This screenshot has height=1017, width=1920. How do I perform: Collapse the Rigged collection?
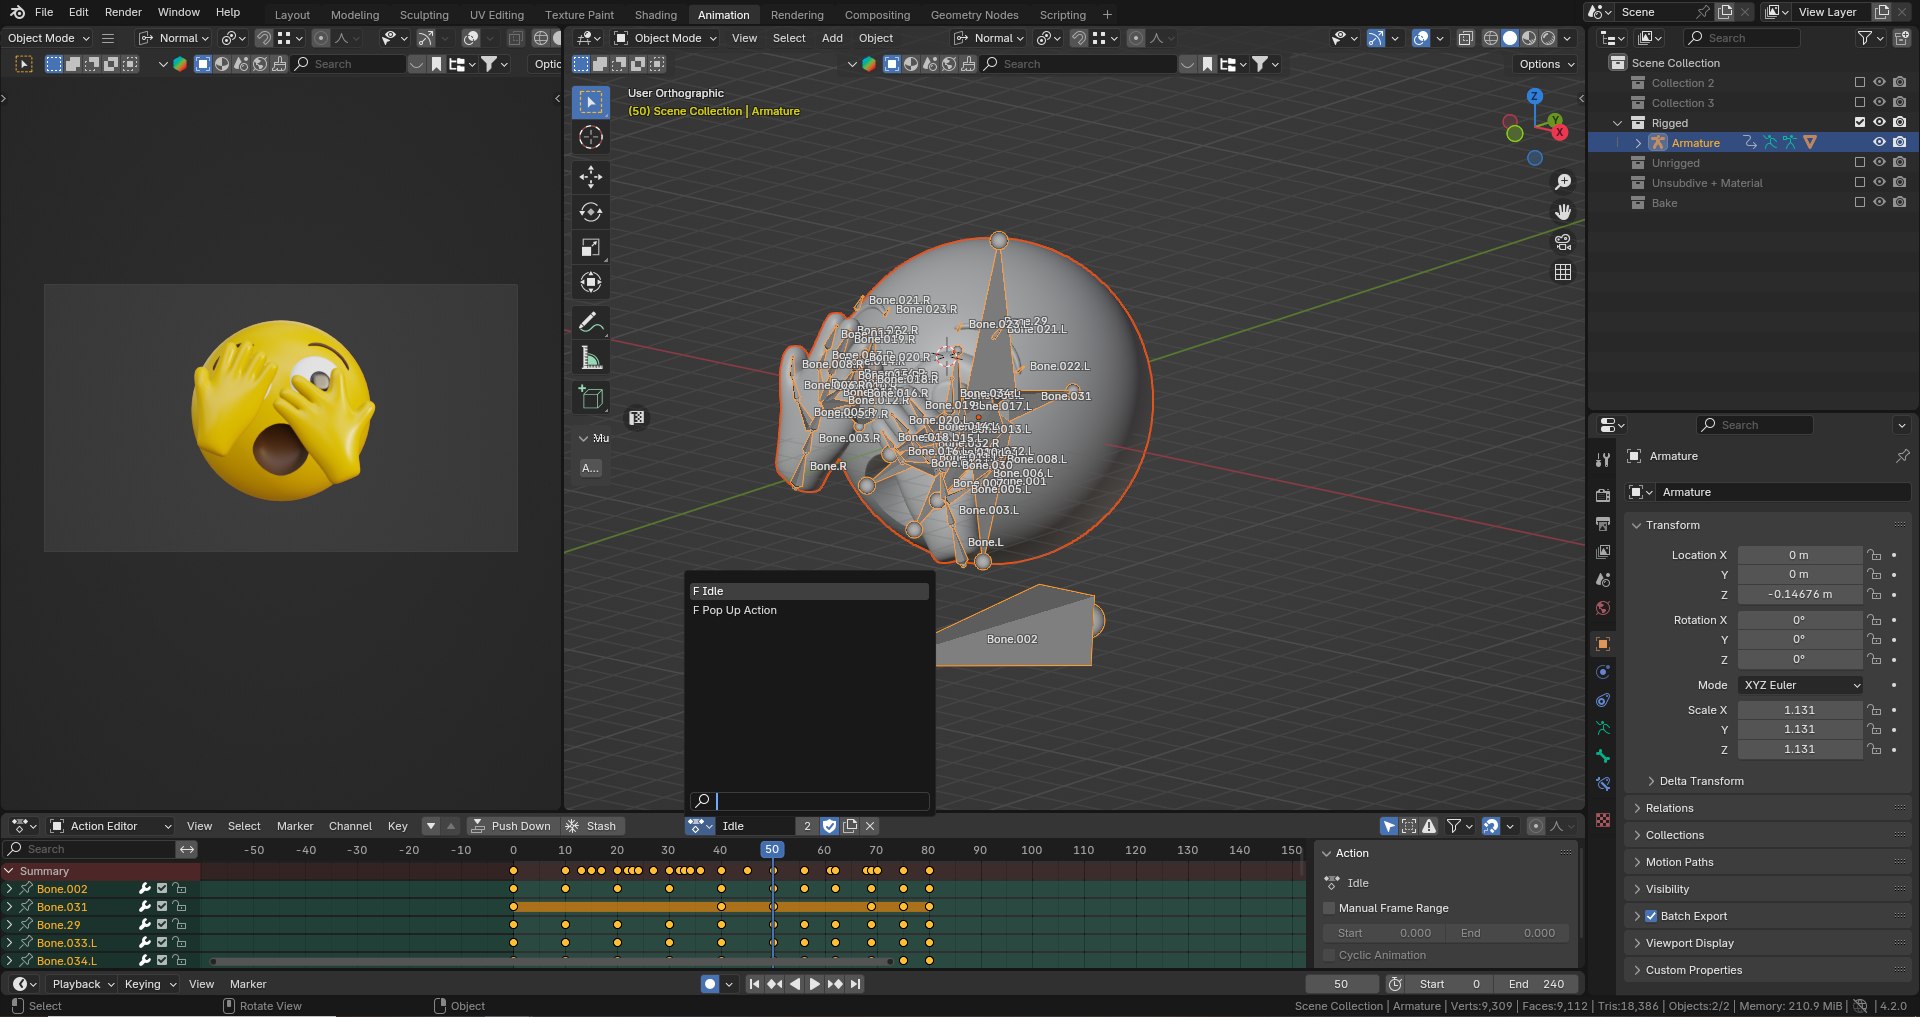pyautogui.click(x=1617, y=123)
